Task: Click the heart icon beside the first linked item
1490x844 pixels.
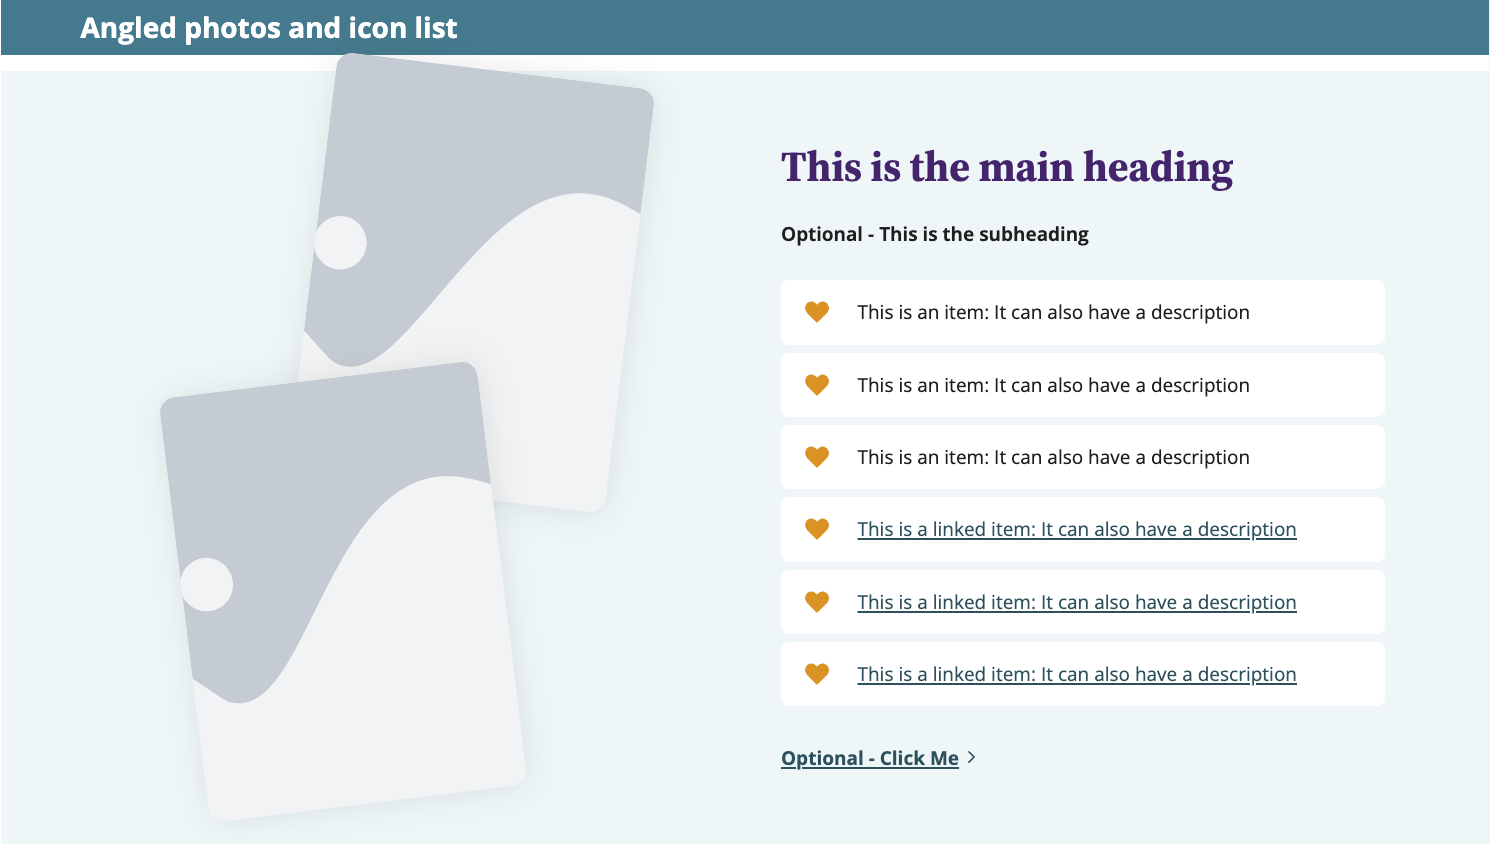Action: [817, 529]
